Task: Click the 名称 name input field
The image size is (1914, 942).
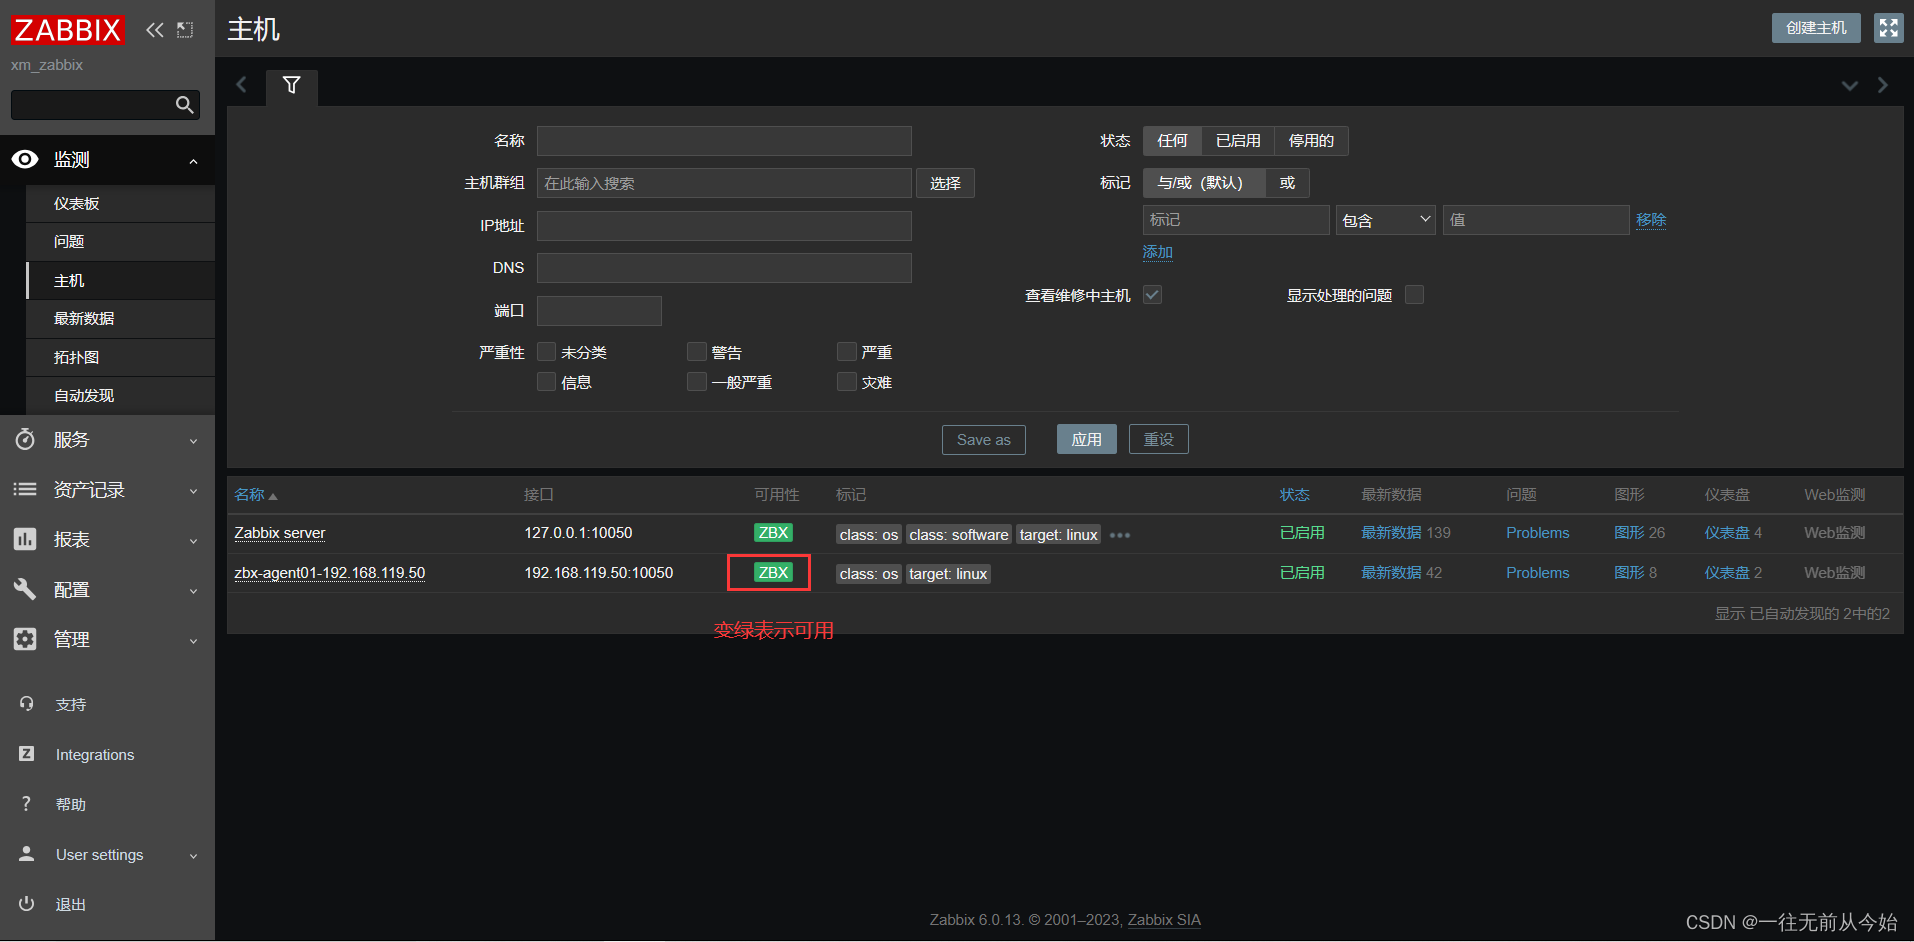Action: (723, 140)
